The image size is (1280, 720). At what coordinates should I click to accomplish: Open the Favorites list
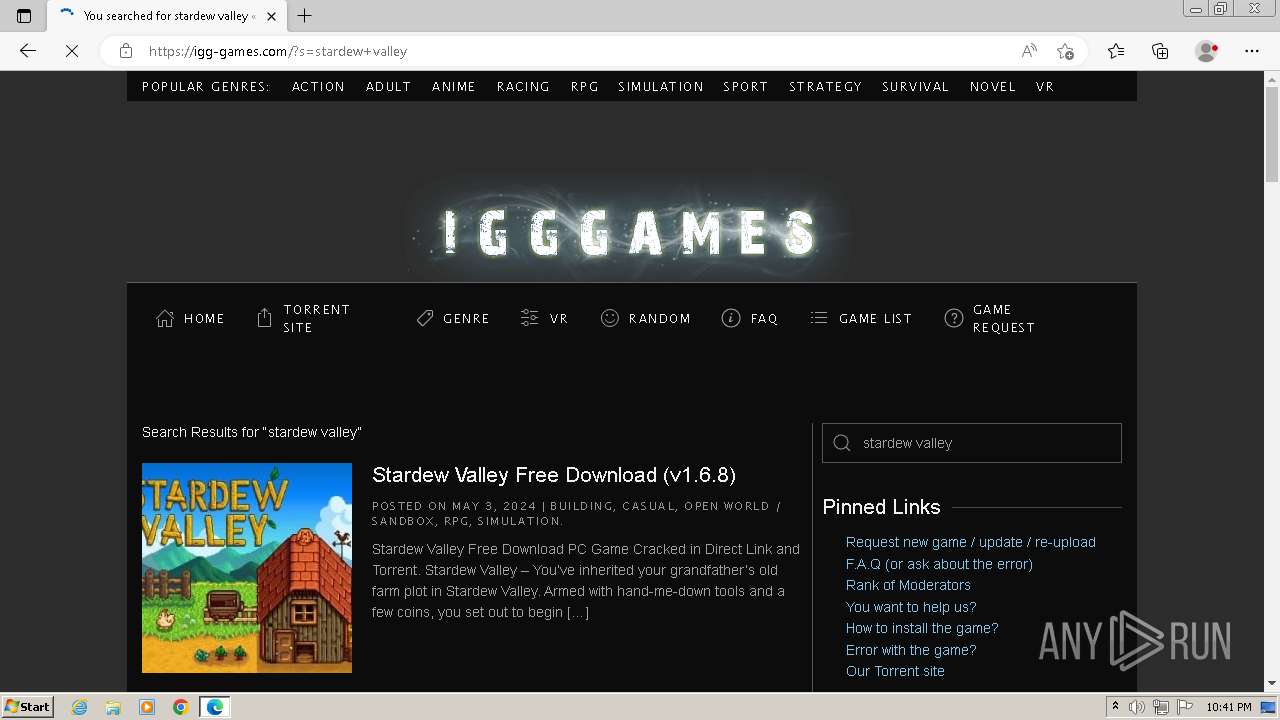coord(1116,51)
